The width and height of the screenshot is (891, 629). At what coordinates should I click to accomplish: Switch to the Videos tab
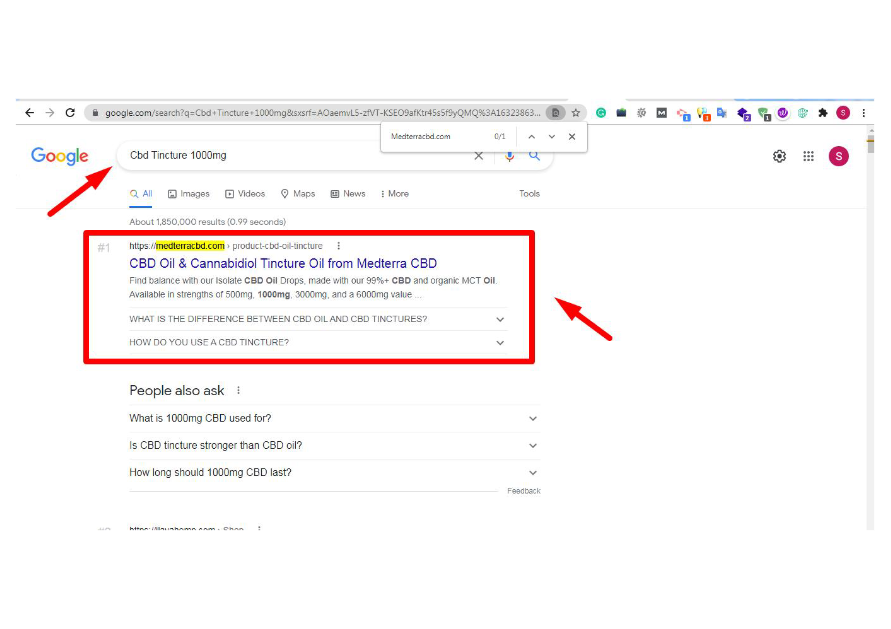point(245,194)
